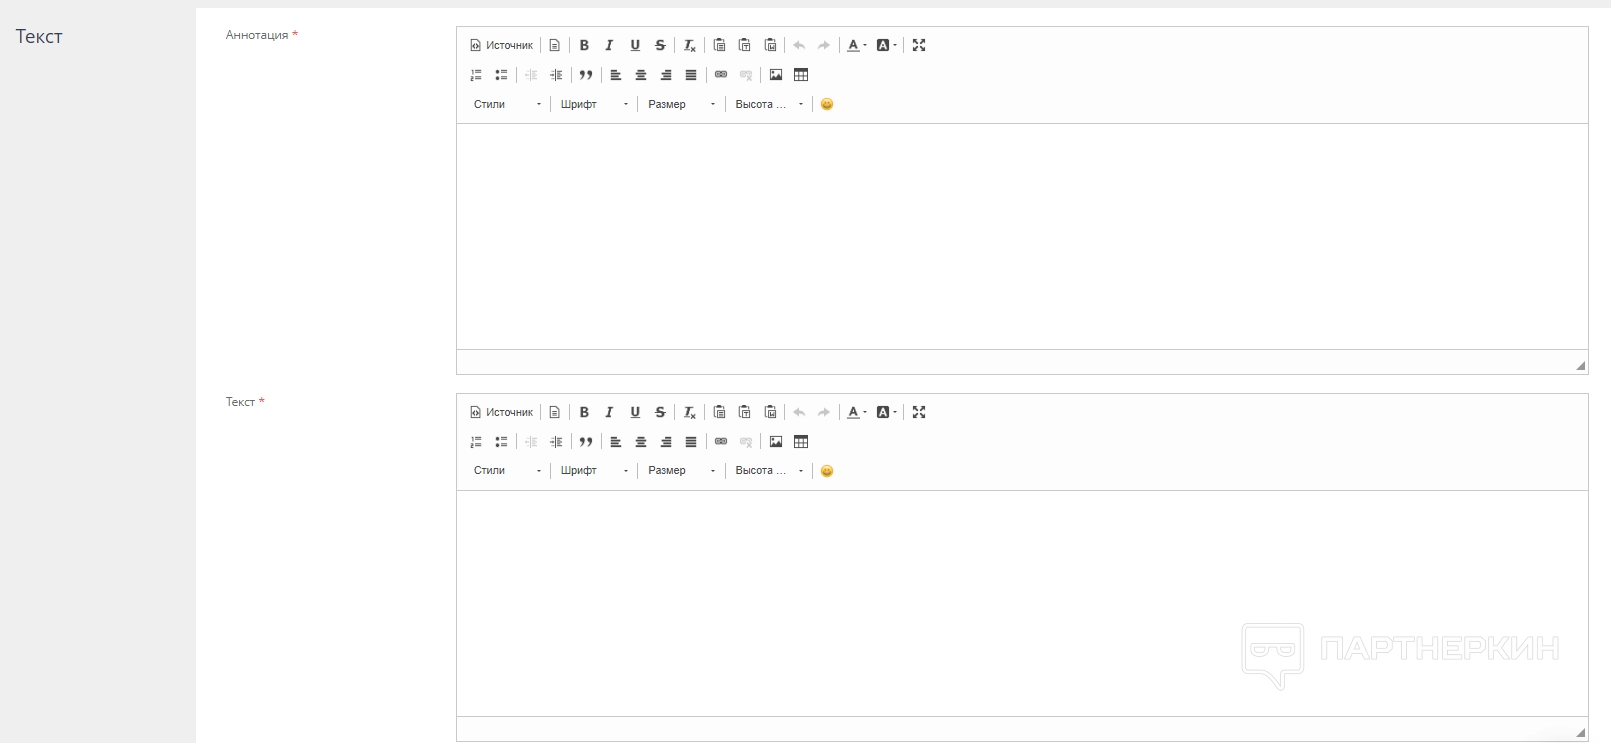Click the Источник button in Текст editor
The image size is (1611, 743).
[x=502, y=412]
